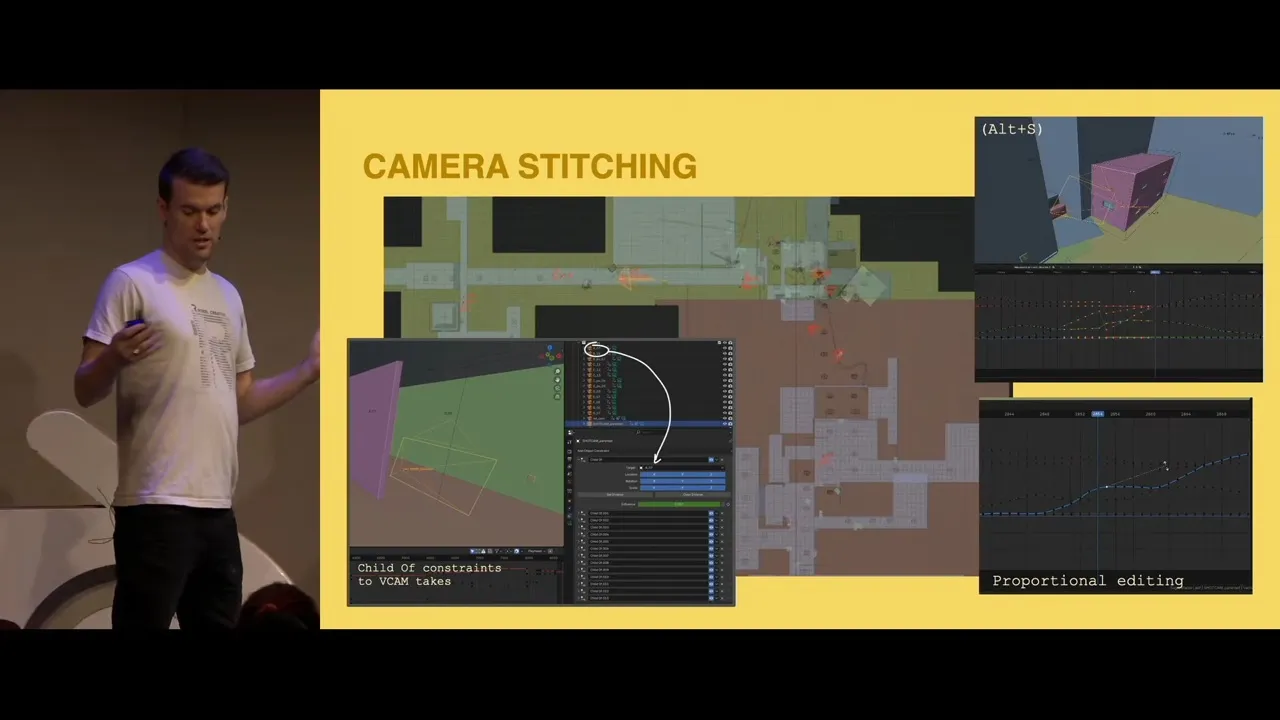Viewport: 1280px width, 720px height.
Task: Open extras dropdown on Child Of.006
Action: [x=717, y=549]
